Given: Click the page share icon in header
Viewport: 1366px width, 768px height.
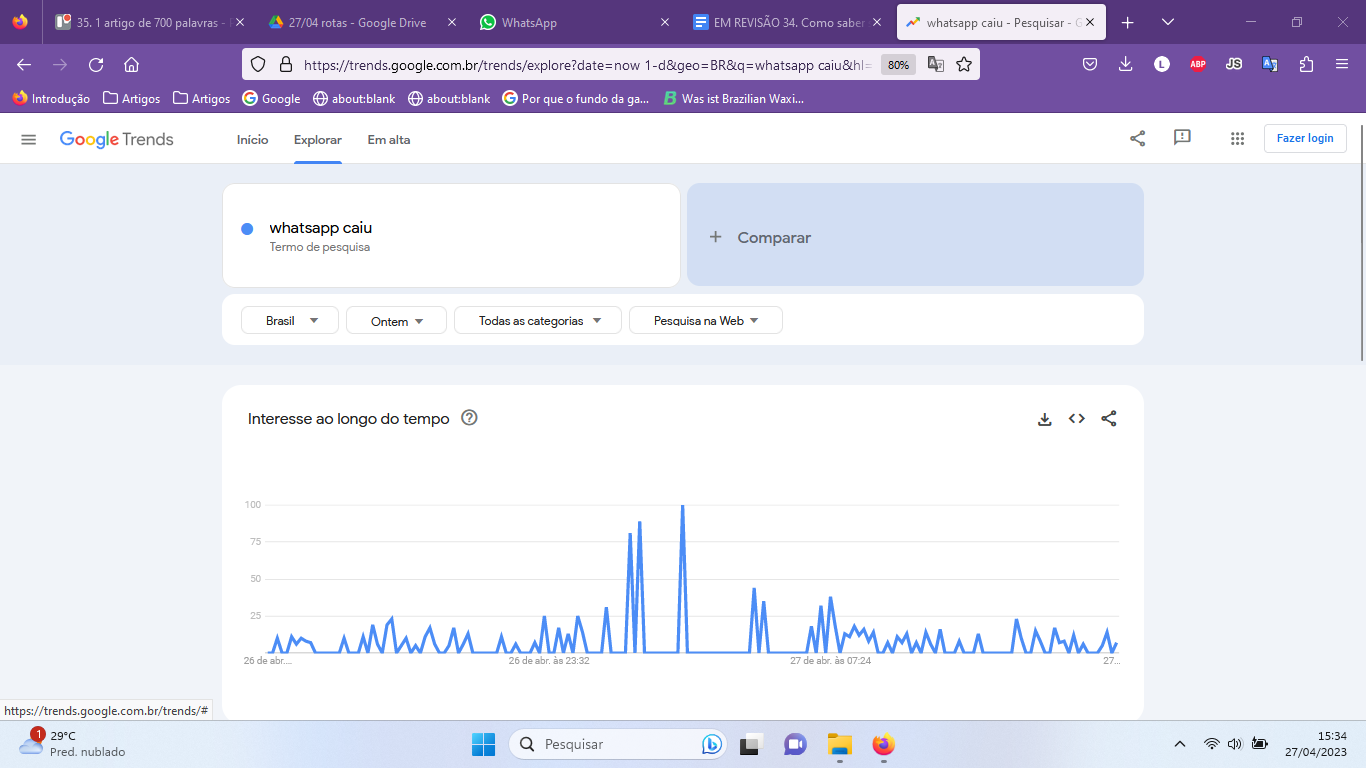Looking at the screenshot, I should coord(1137,139).
